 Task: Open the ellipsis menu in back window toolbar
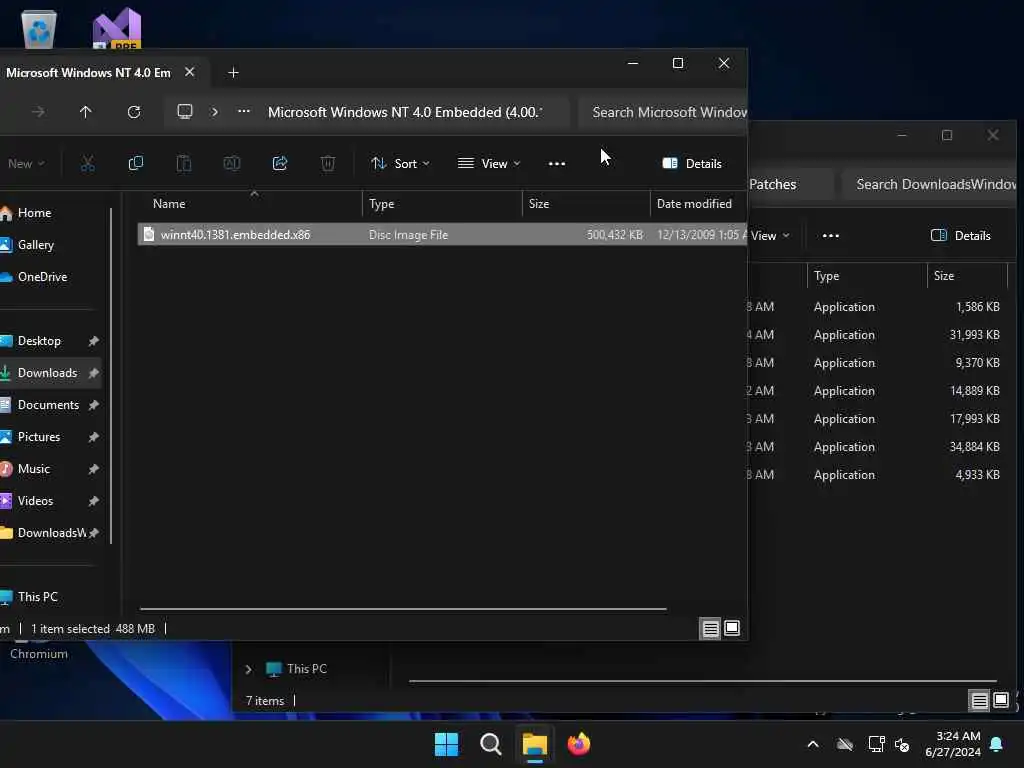(x=831, y=236)
